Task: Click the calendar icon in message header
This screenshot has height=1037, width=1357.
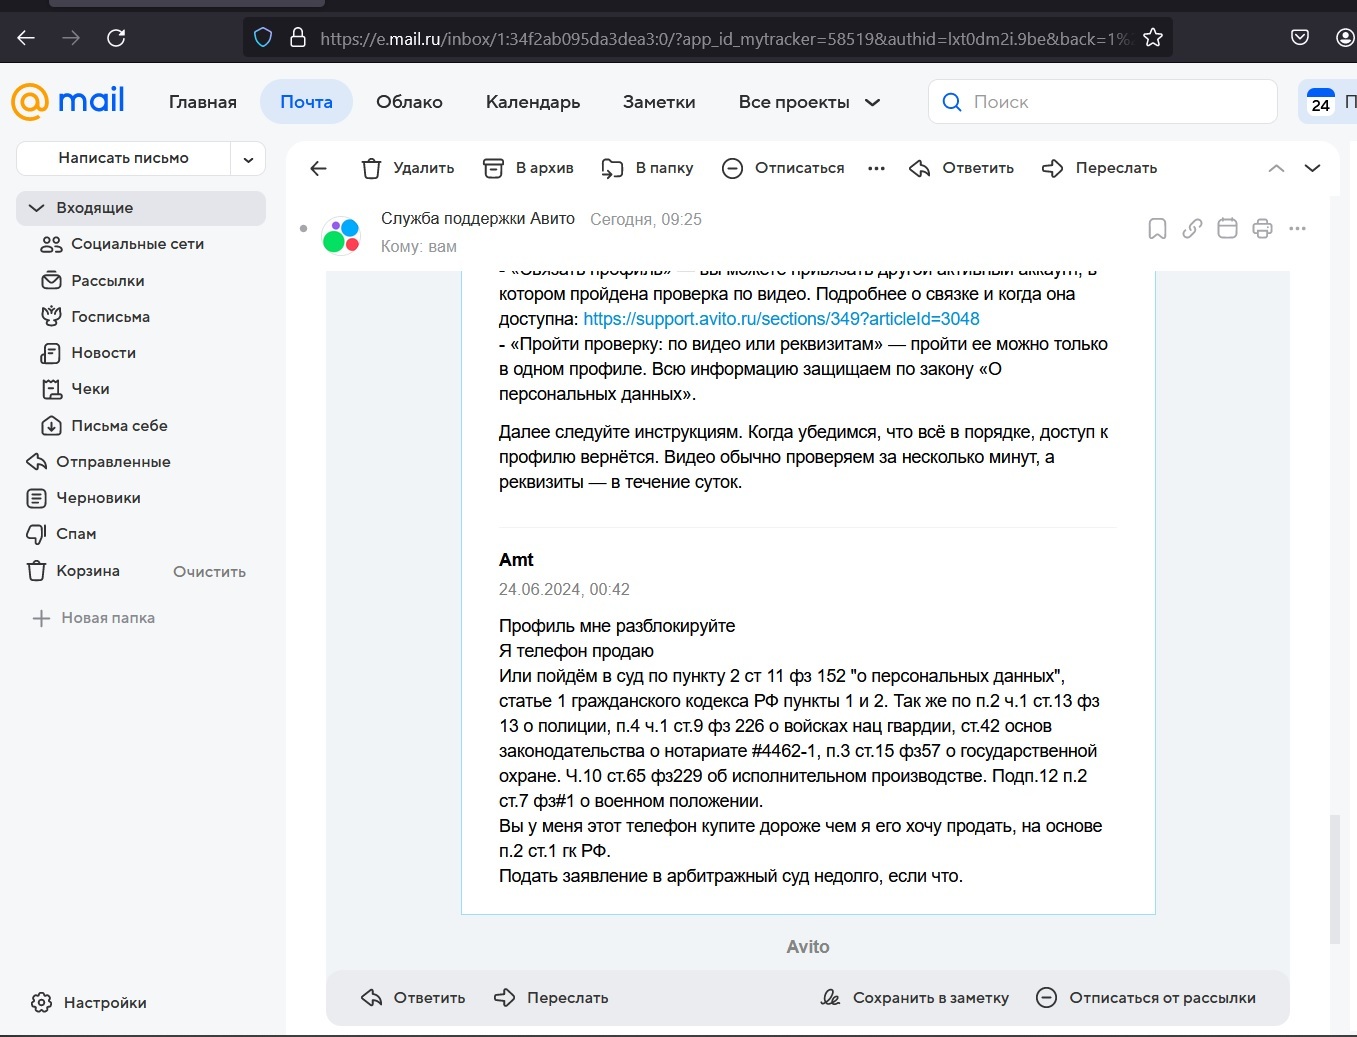Action: (1227, 229)
